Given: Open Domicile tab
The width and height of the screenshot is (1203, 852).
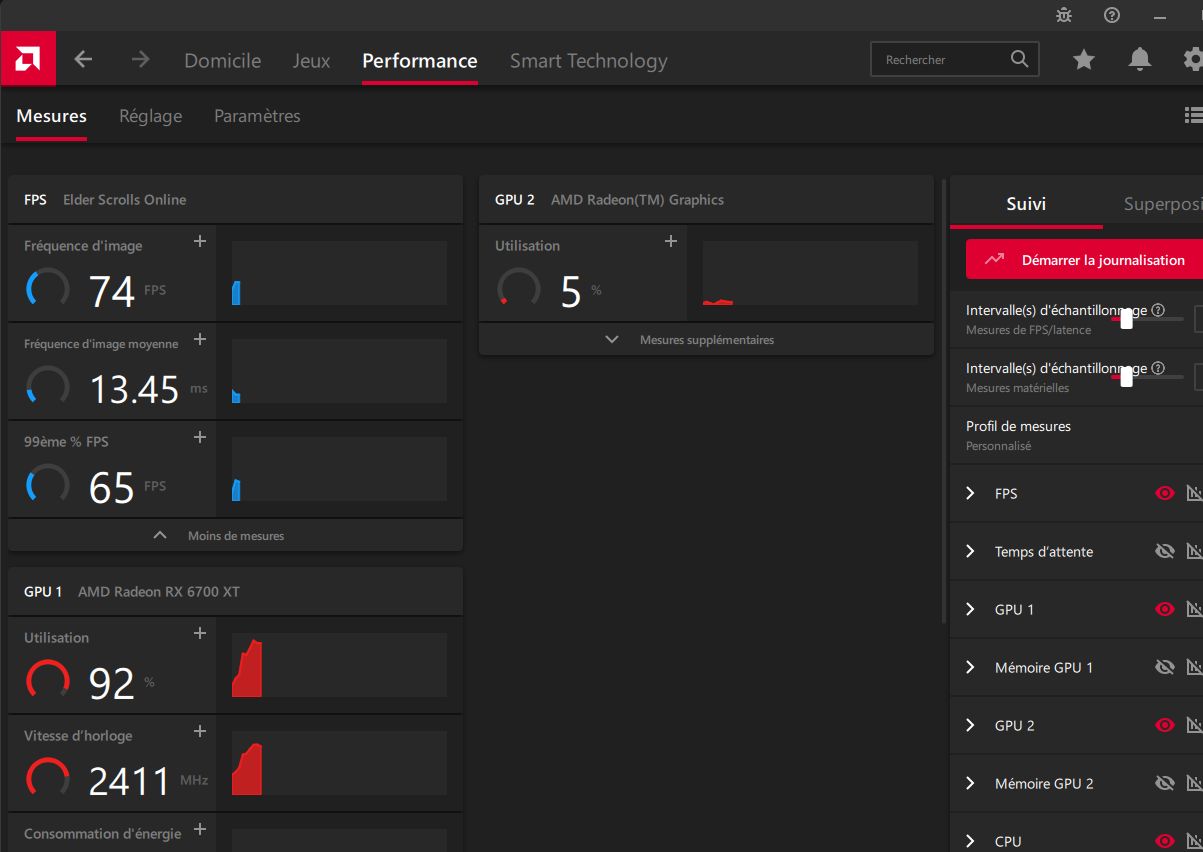Looking at the screenshot, I should [x=223, y=60].
